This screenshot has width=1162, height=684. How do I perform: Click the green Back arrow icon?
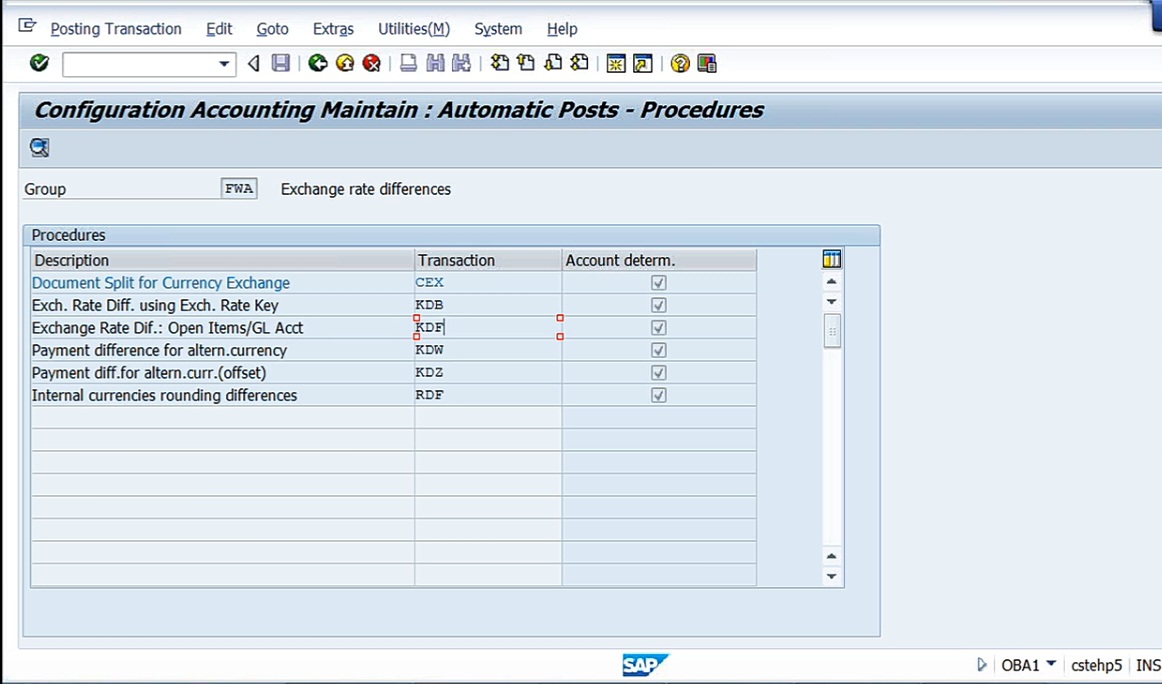[x=318, y=64]
